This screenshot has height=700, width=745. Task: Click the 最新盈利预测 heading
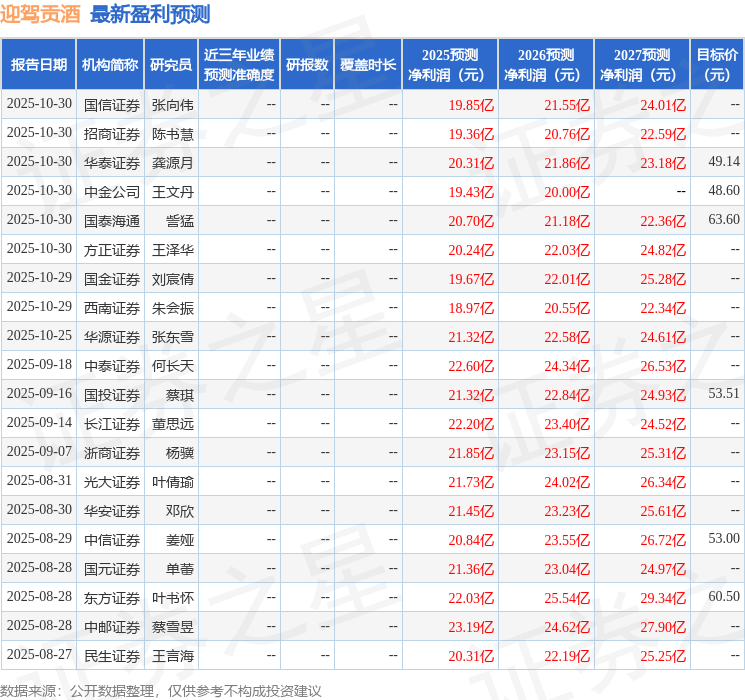pos(150,14)
